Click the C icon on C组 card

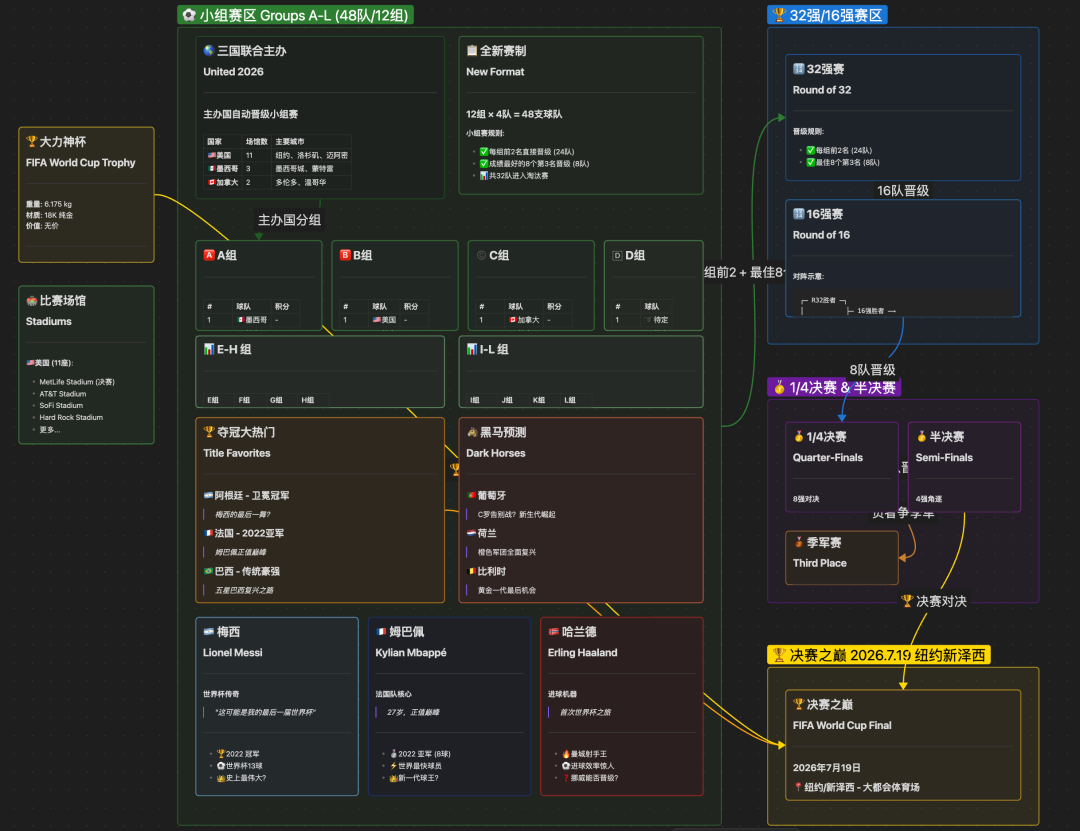pos(481,255)
